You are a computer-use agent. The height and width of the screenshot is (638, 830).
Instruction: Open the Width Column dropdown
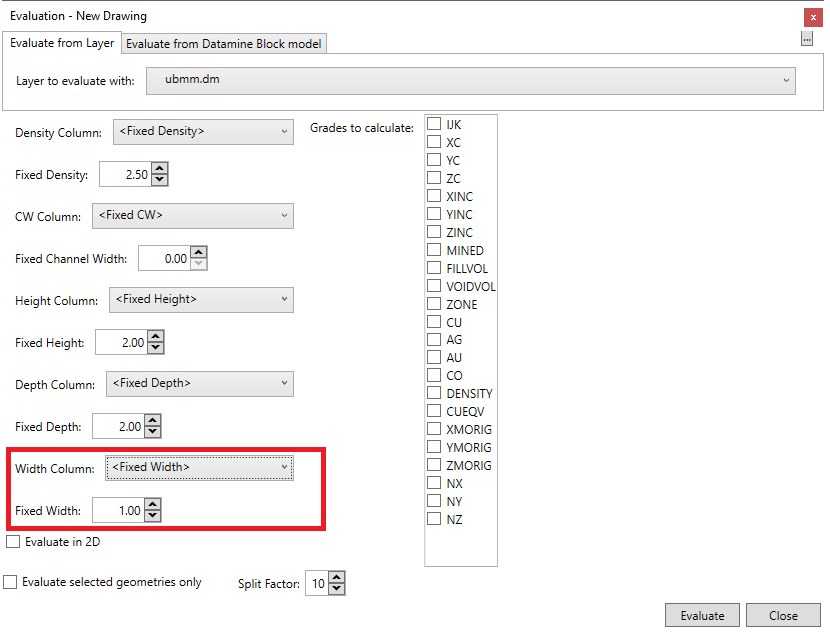coord(199,467)
